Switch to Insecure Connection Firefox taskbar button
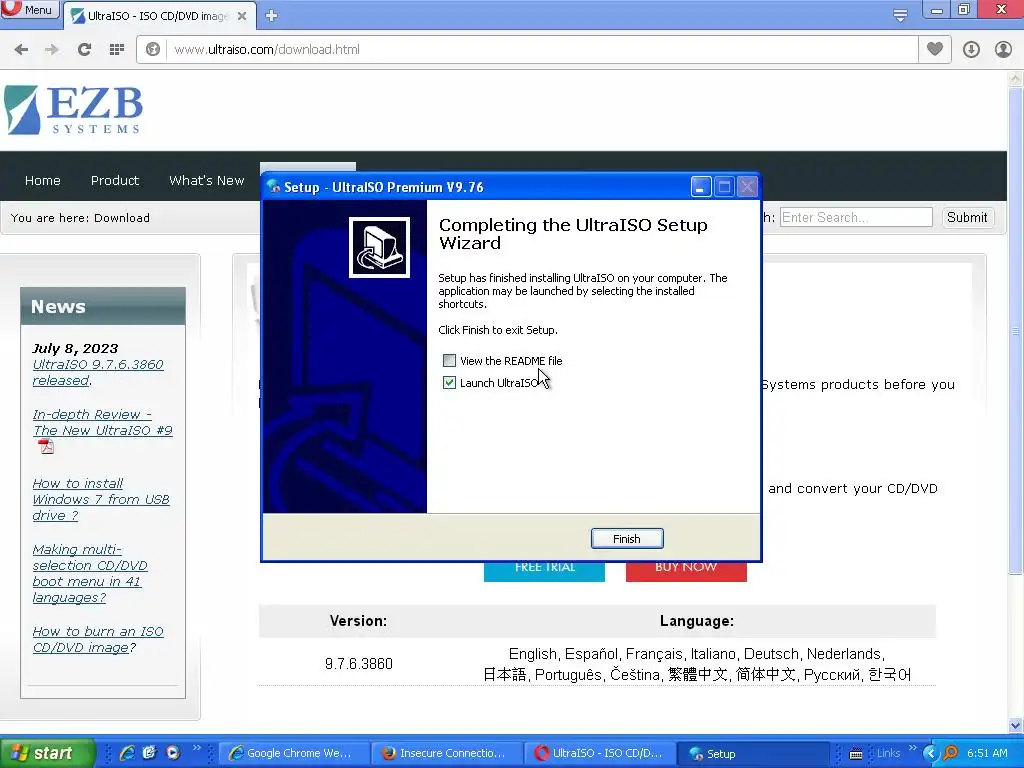1024x768 pixels. (447, 753)
